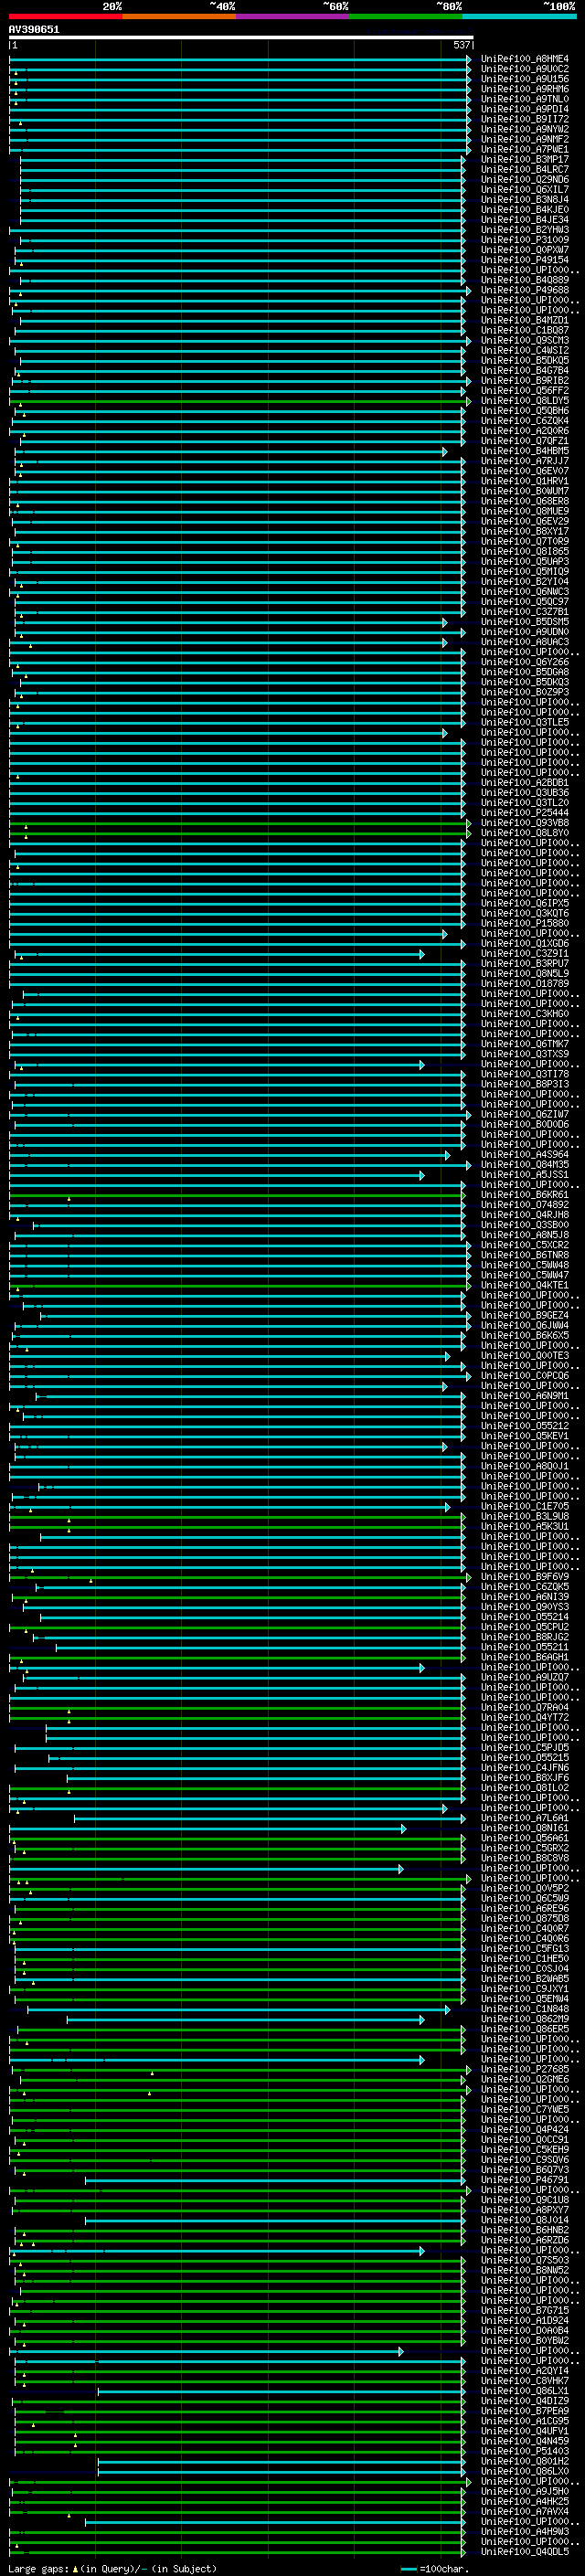Open hit UniRef100_O55214
The image size is (585, 2576).
pyautogui.click(x=525, y=1617)
